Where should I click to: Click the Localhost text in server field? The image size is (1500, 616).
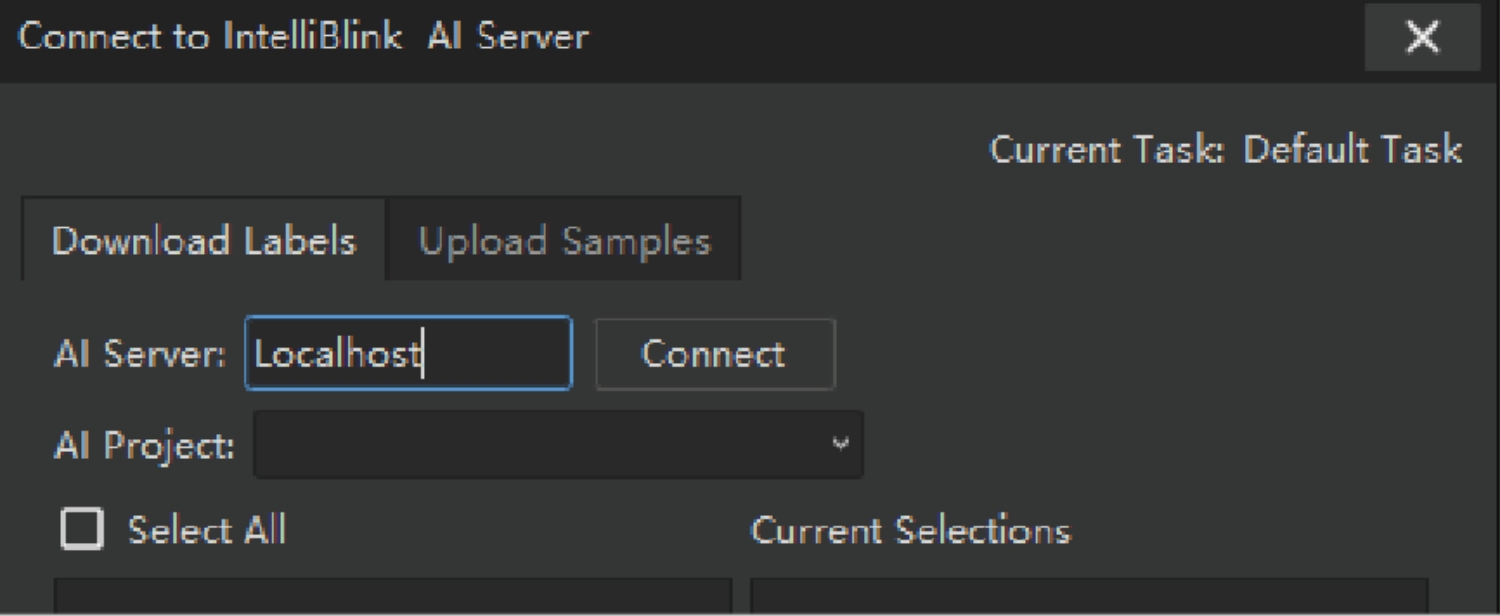tap(336, 355)
